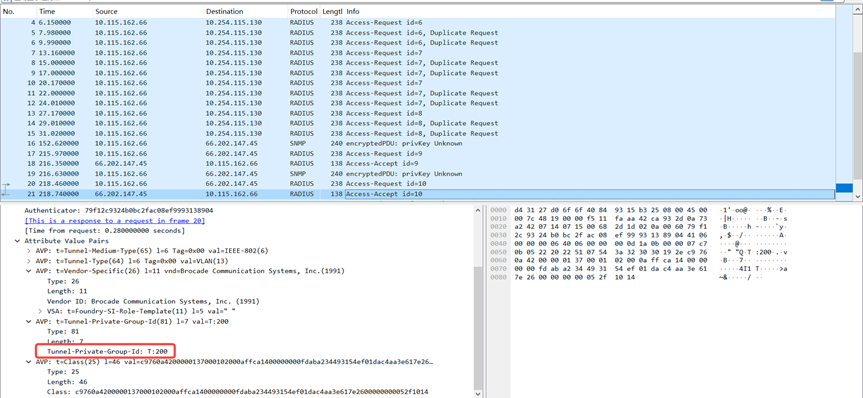Expand the Tunnel-Type(64) AVP node

[x=29, y=260]
